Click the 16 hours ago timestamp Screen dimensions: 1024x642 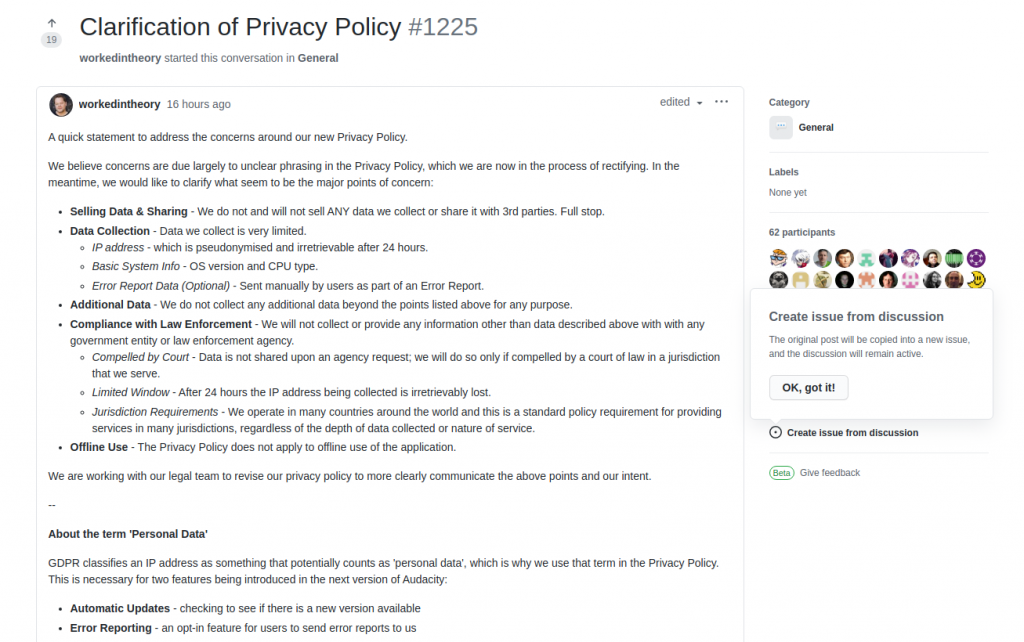(198, 104)
